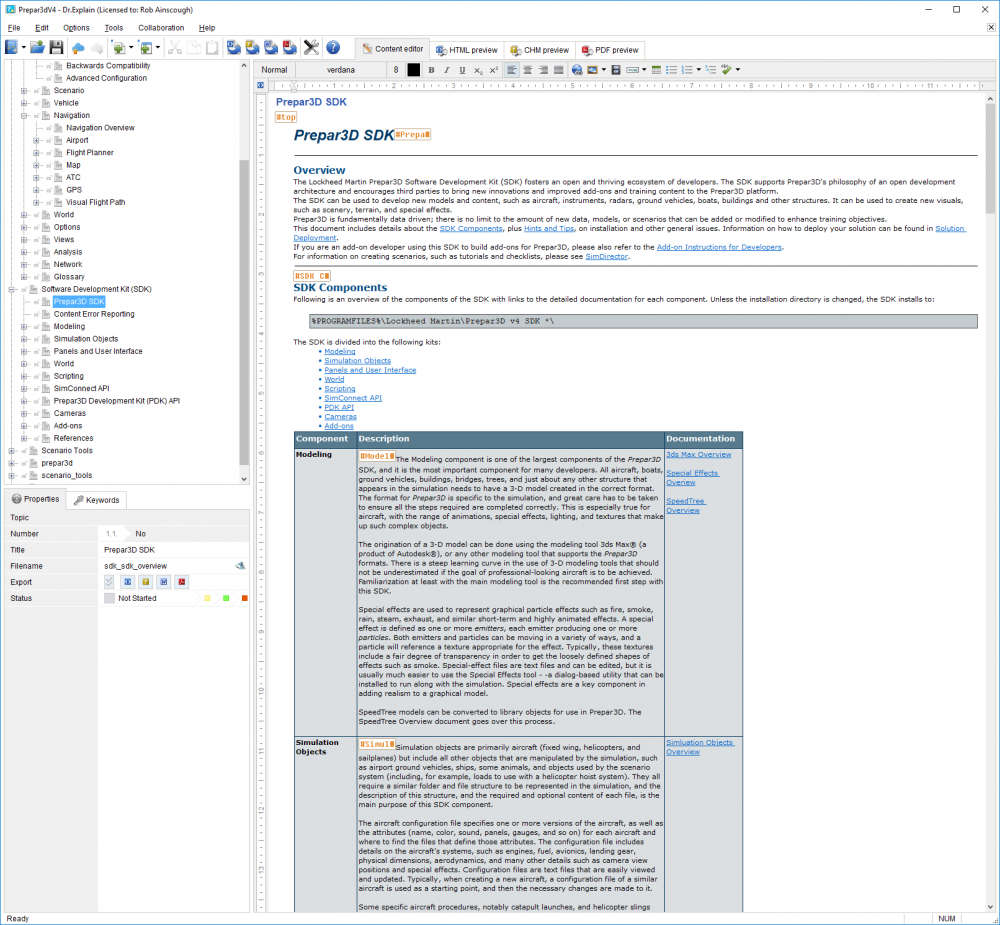Screen dimensions: 1000x925
Task: Open the verdana font dropdown
Action: (341, 70)
